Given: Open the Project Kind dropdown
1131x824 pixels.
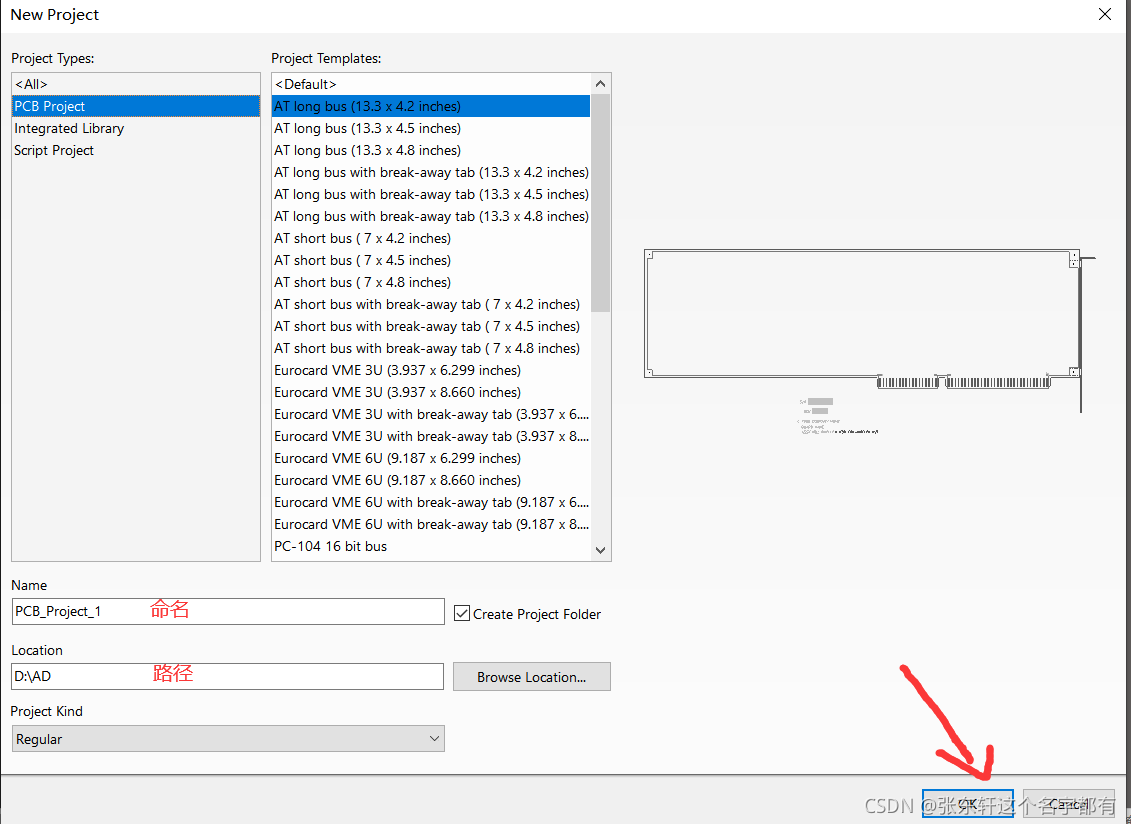Looking at the screenshot, I should pos(228,739).
